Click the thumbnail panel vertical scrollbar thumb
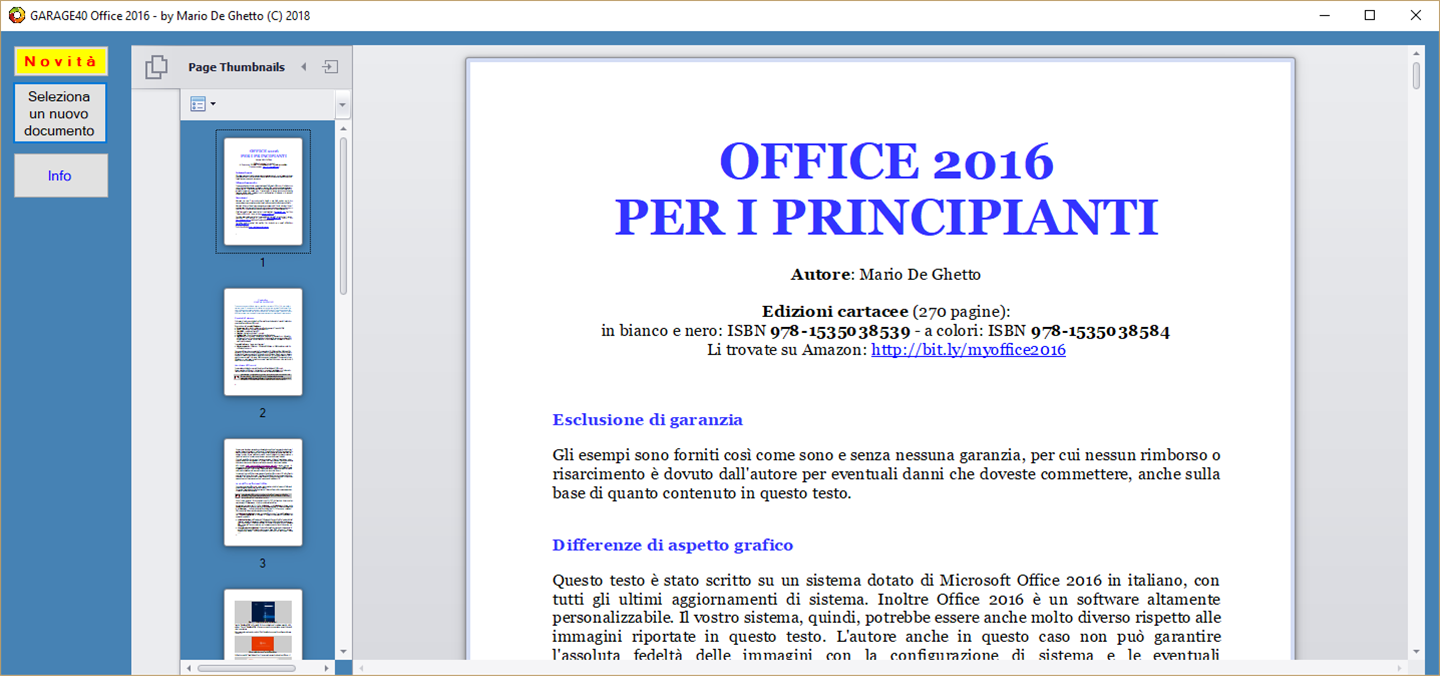This screenshot has width=1440, height=676. tap(343, 215)
